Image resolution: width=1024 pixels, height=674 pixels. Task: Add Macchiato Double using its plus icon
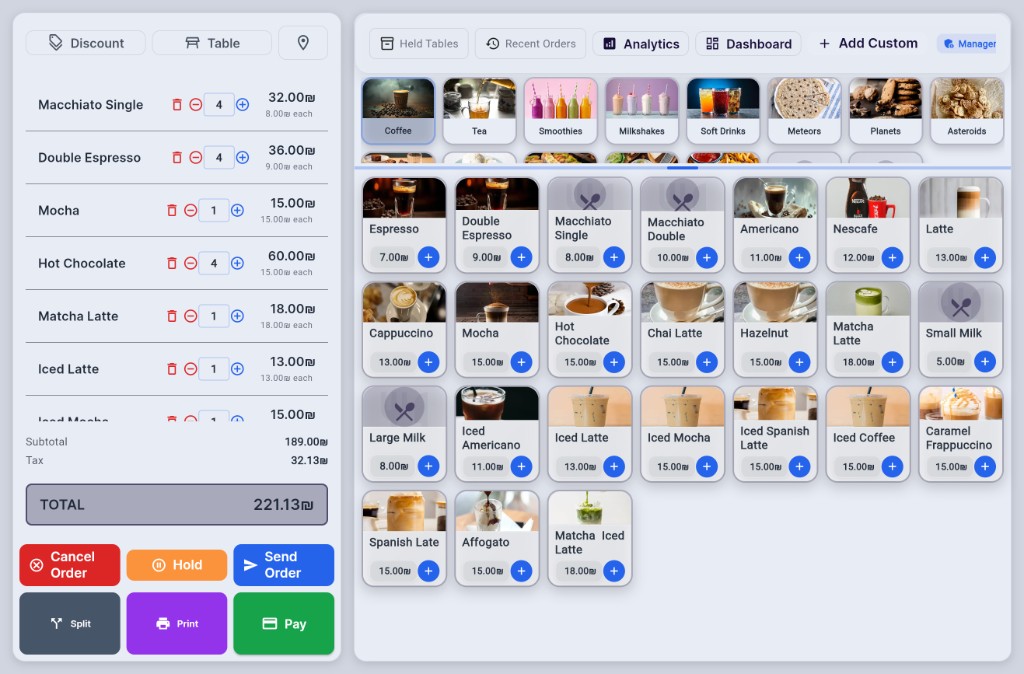pyautogui.click(x=707, y=257)
